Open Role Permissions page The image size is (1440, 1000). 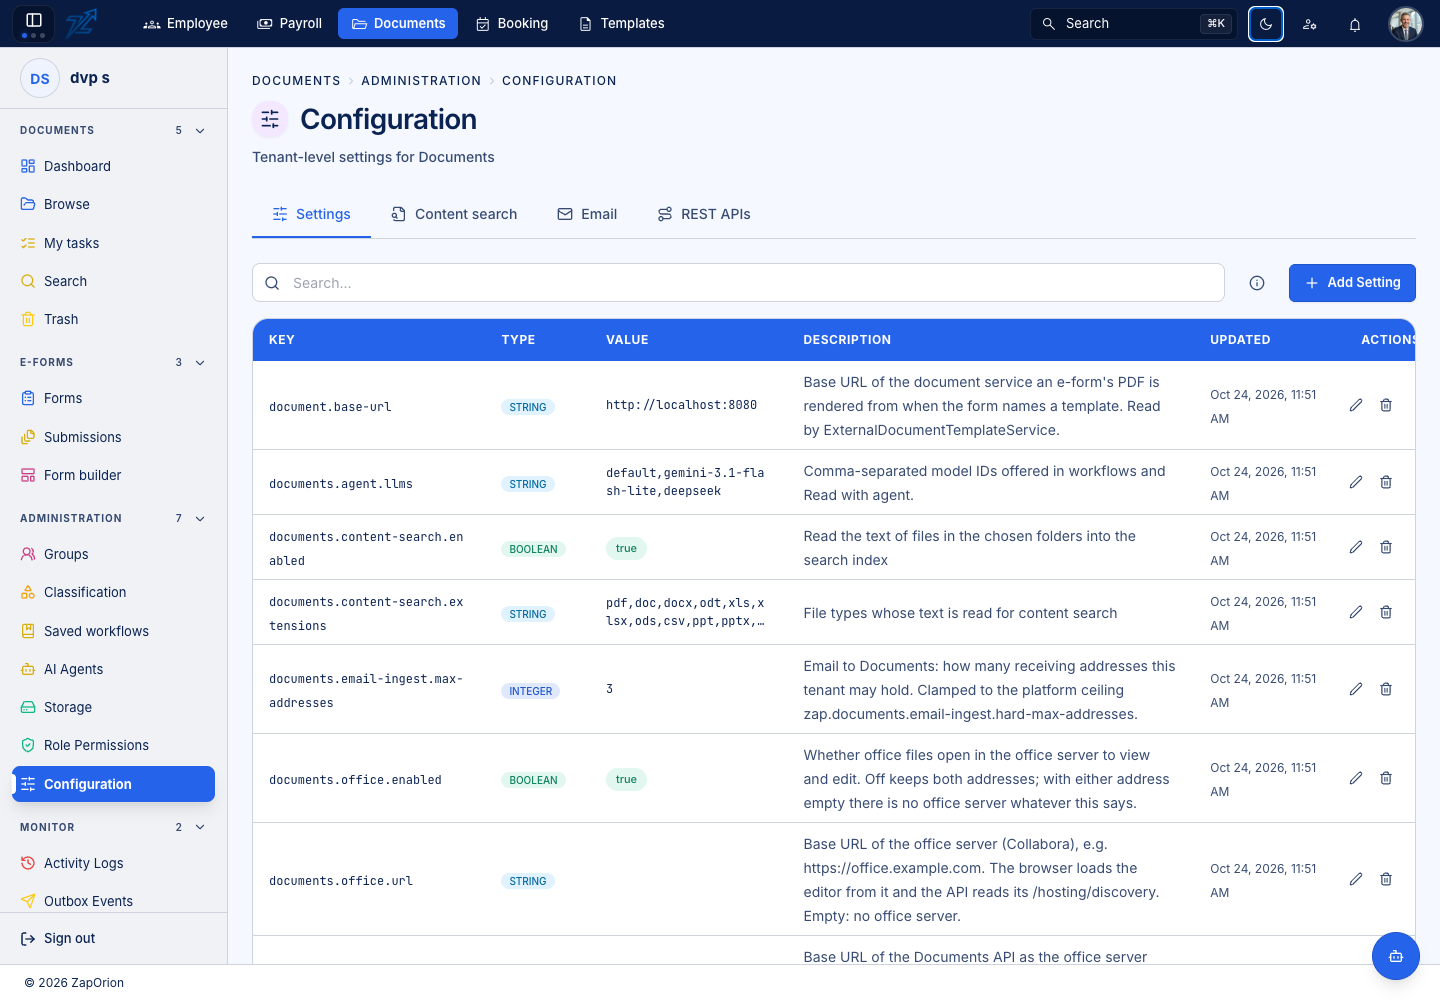point(113,746)
